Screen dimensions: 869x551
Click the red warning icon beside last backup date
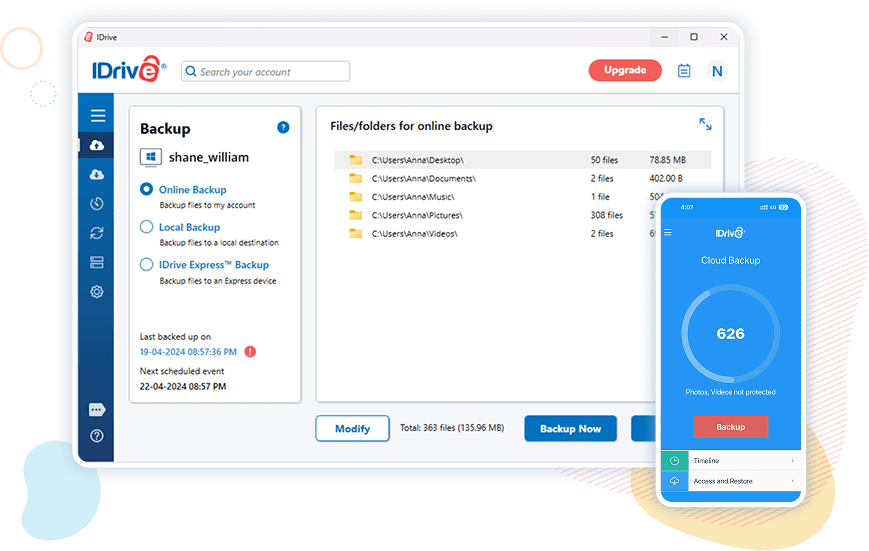(x=250, y=351)
